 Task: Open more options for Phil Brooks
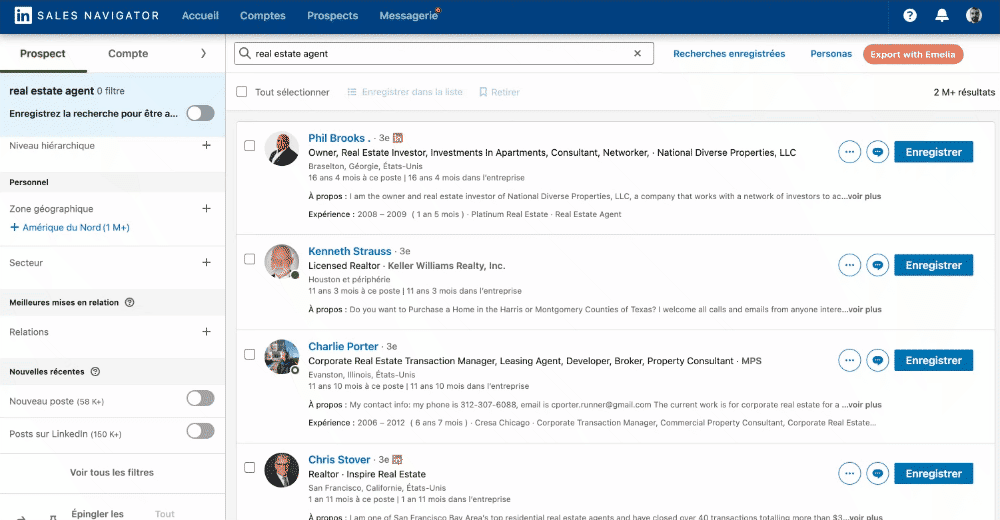[849, 152]
